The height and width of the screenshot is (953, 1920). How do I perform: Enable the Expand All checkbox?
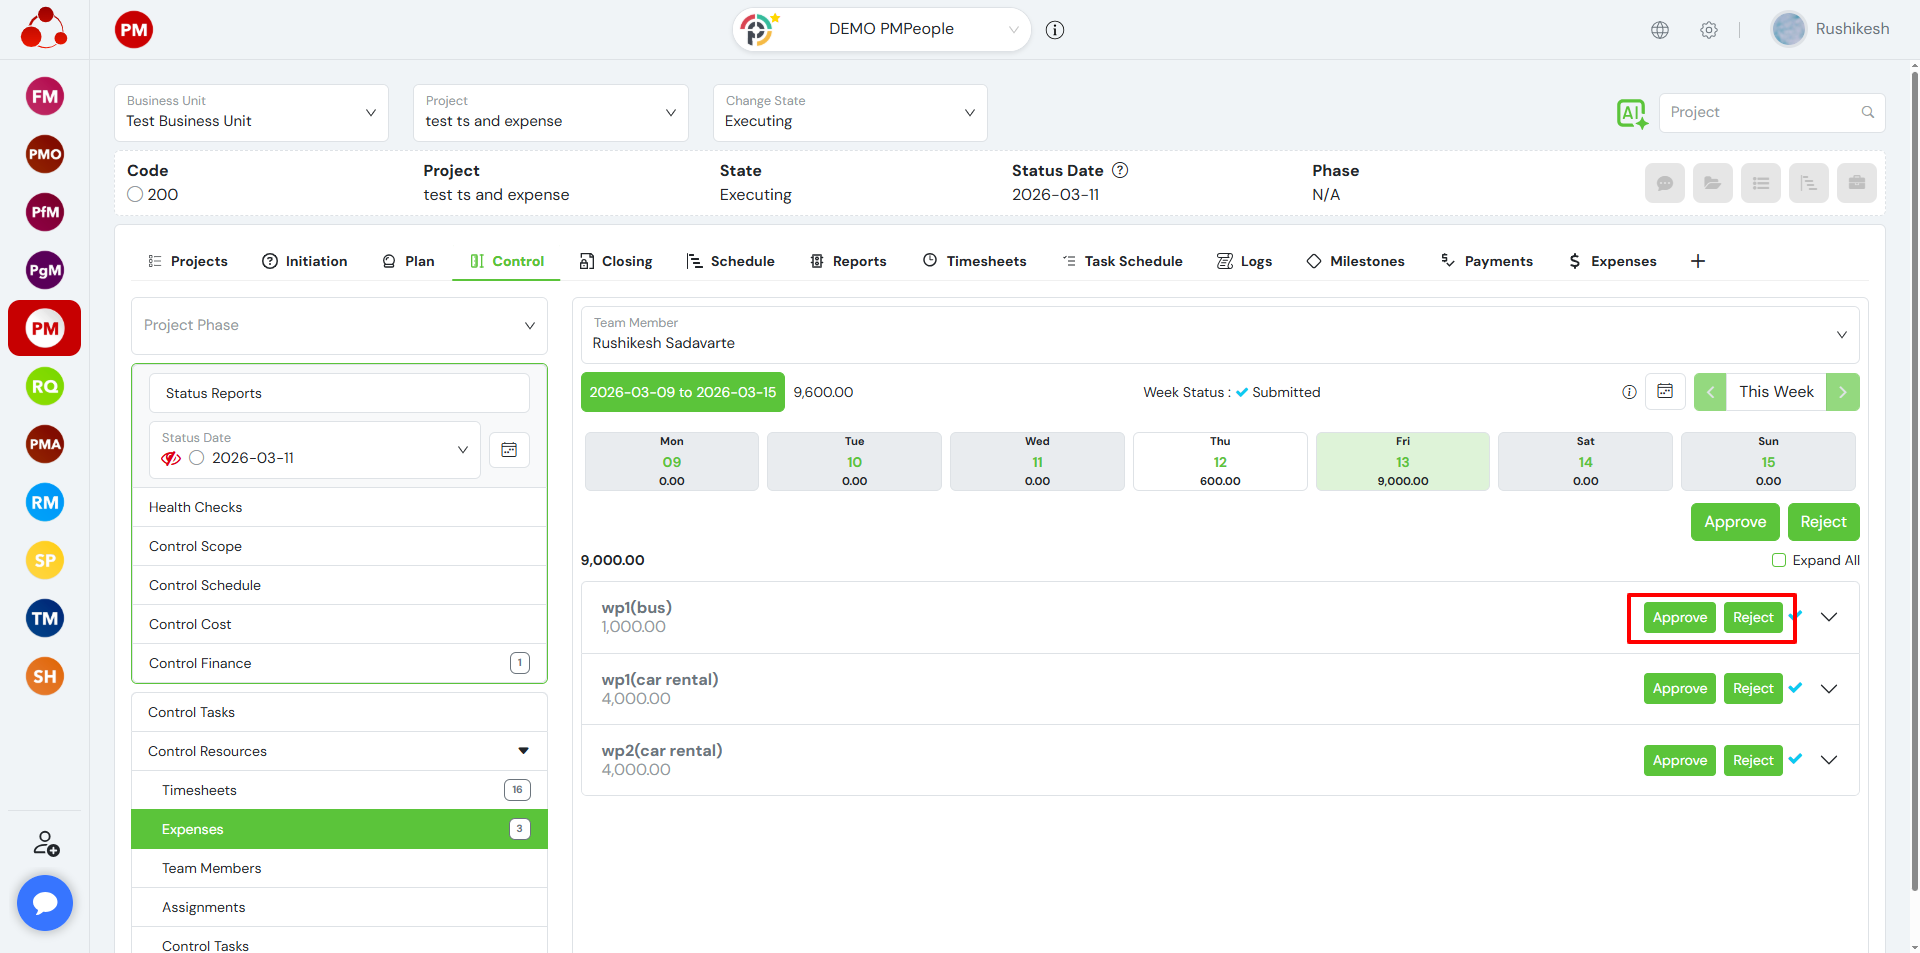tap(1779, 560)
